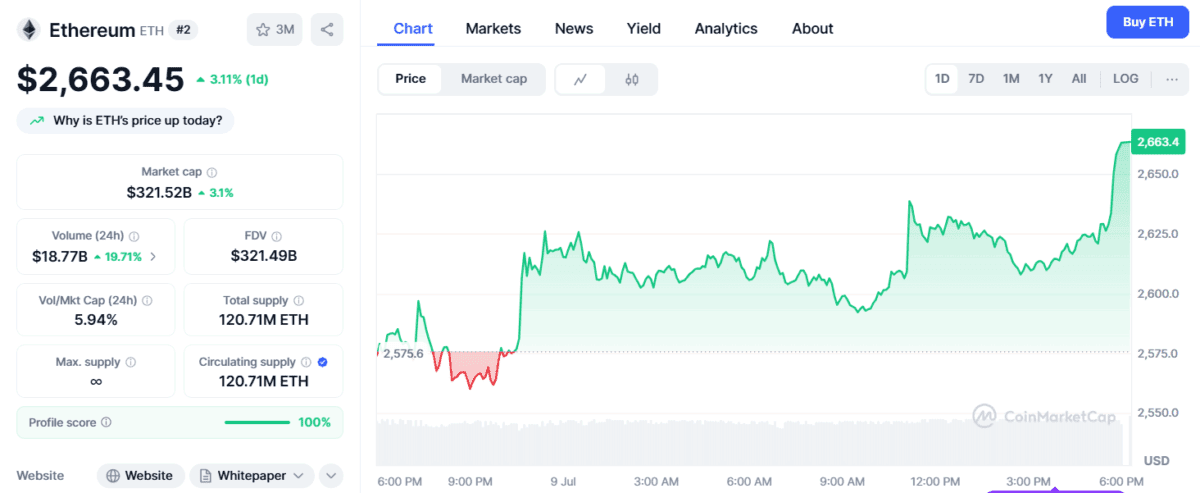Click the Buy ETH button

1147,22
